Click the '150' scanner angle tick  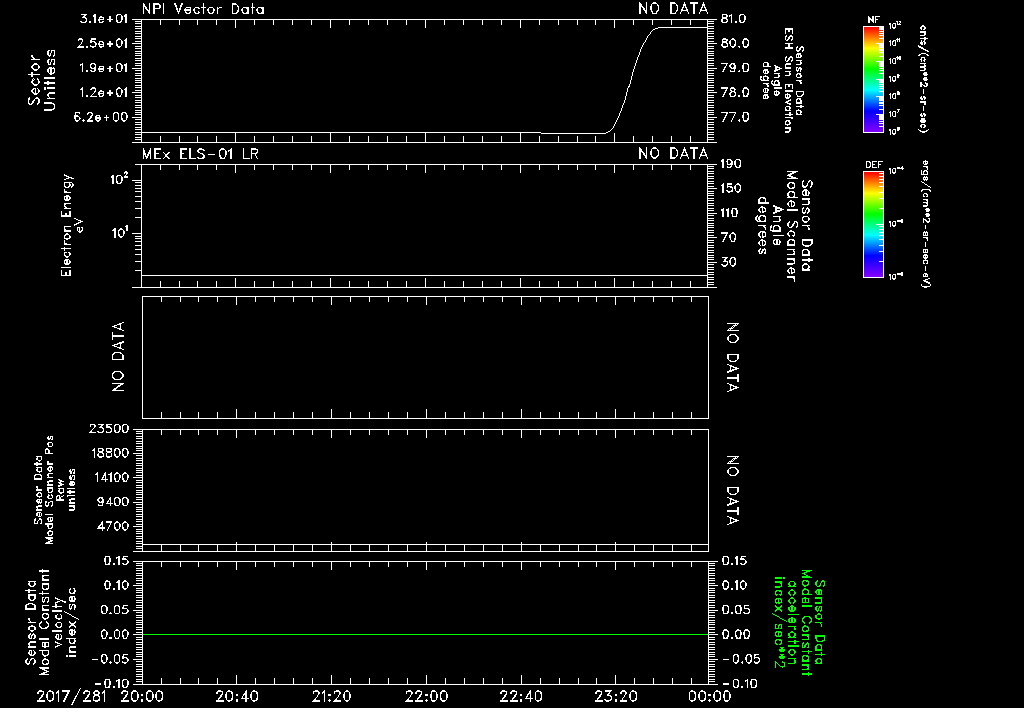pyautogui.click(x=731, y=188)
